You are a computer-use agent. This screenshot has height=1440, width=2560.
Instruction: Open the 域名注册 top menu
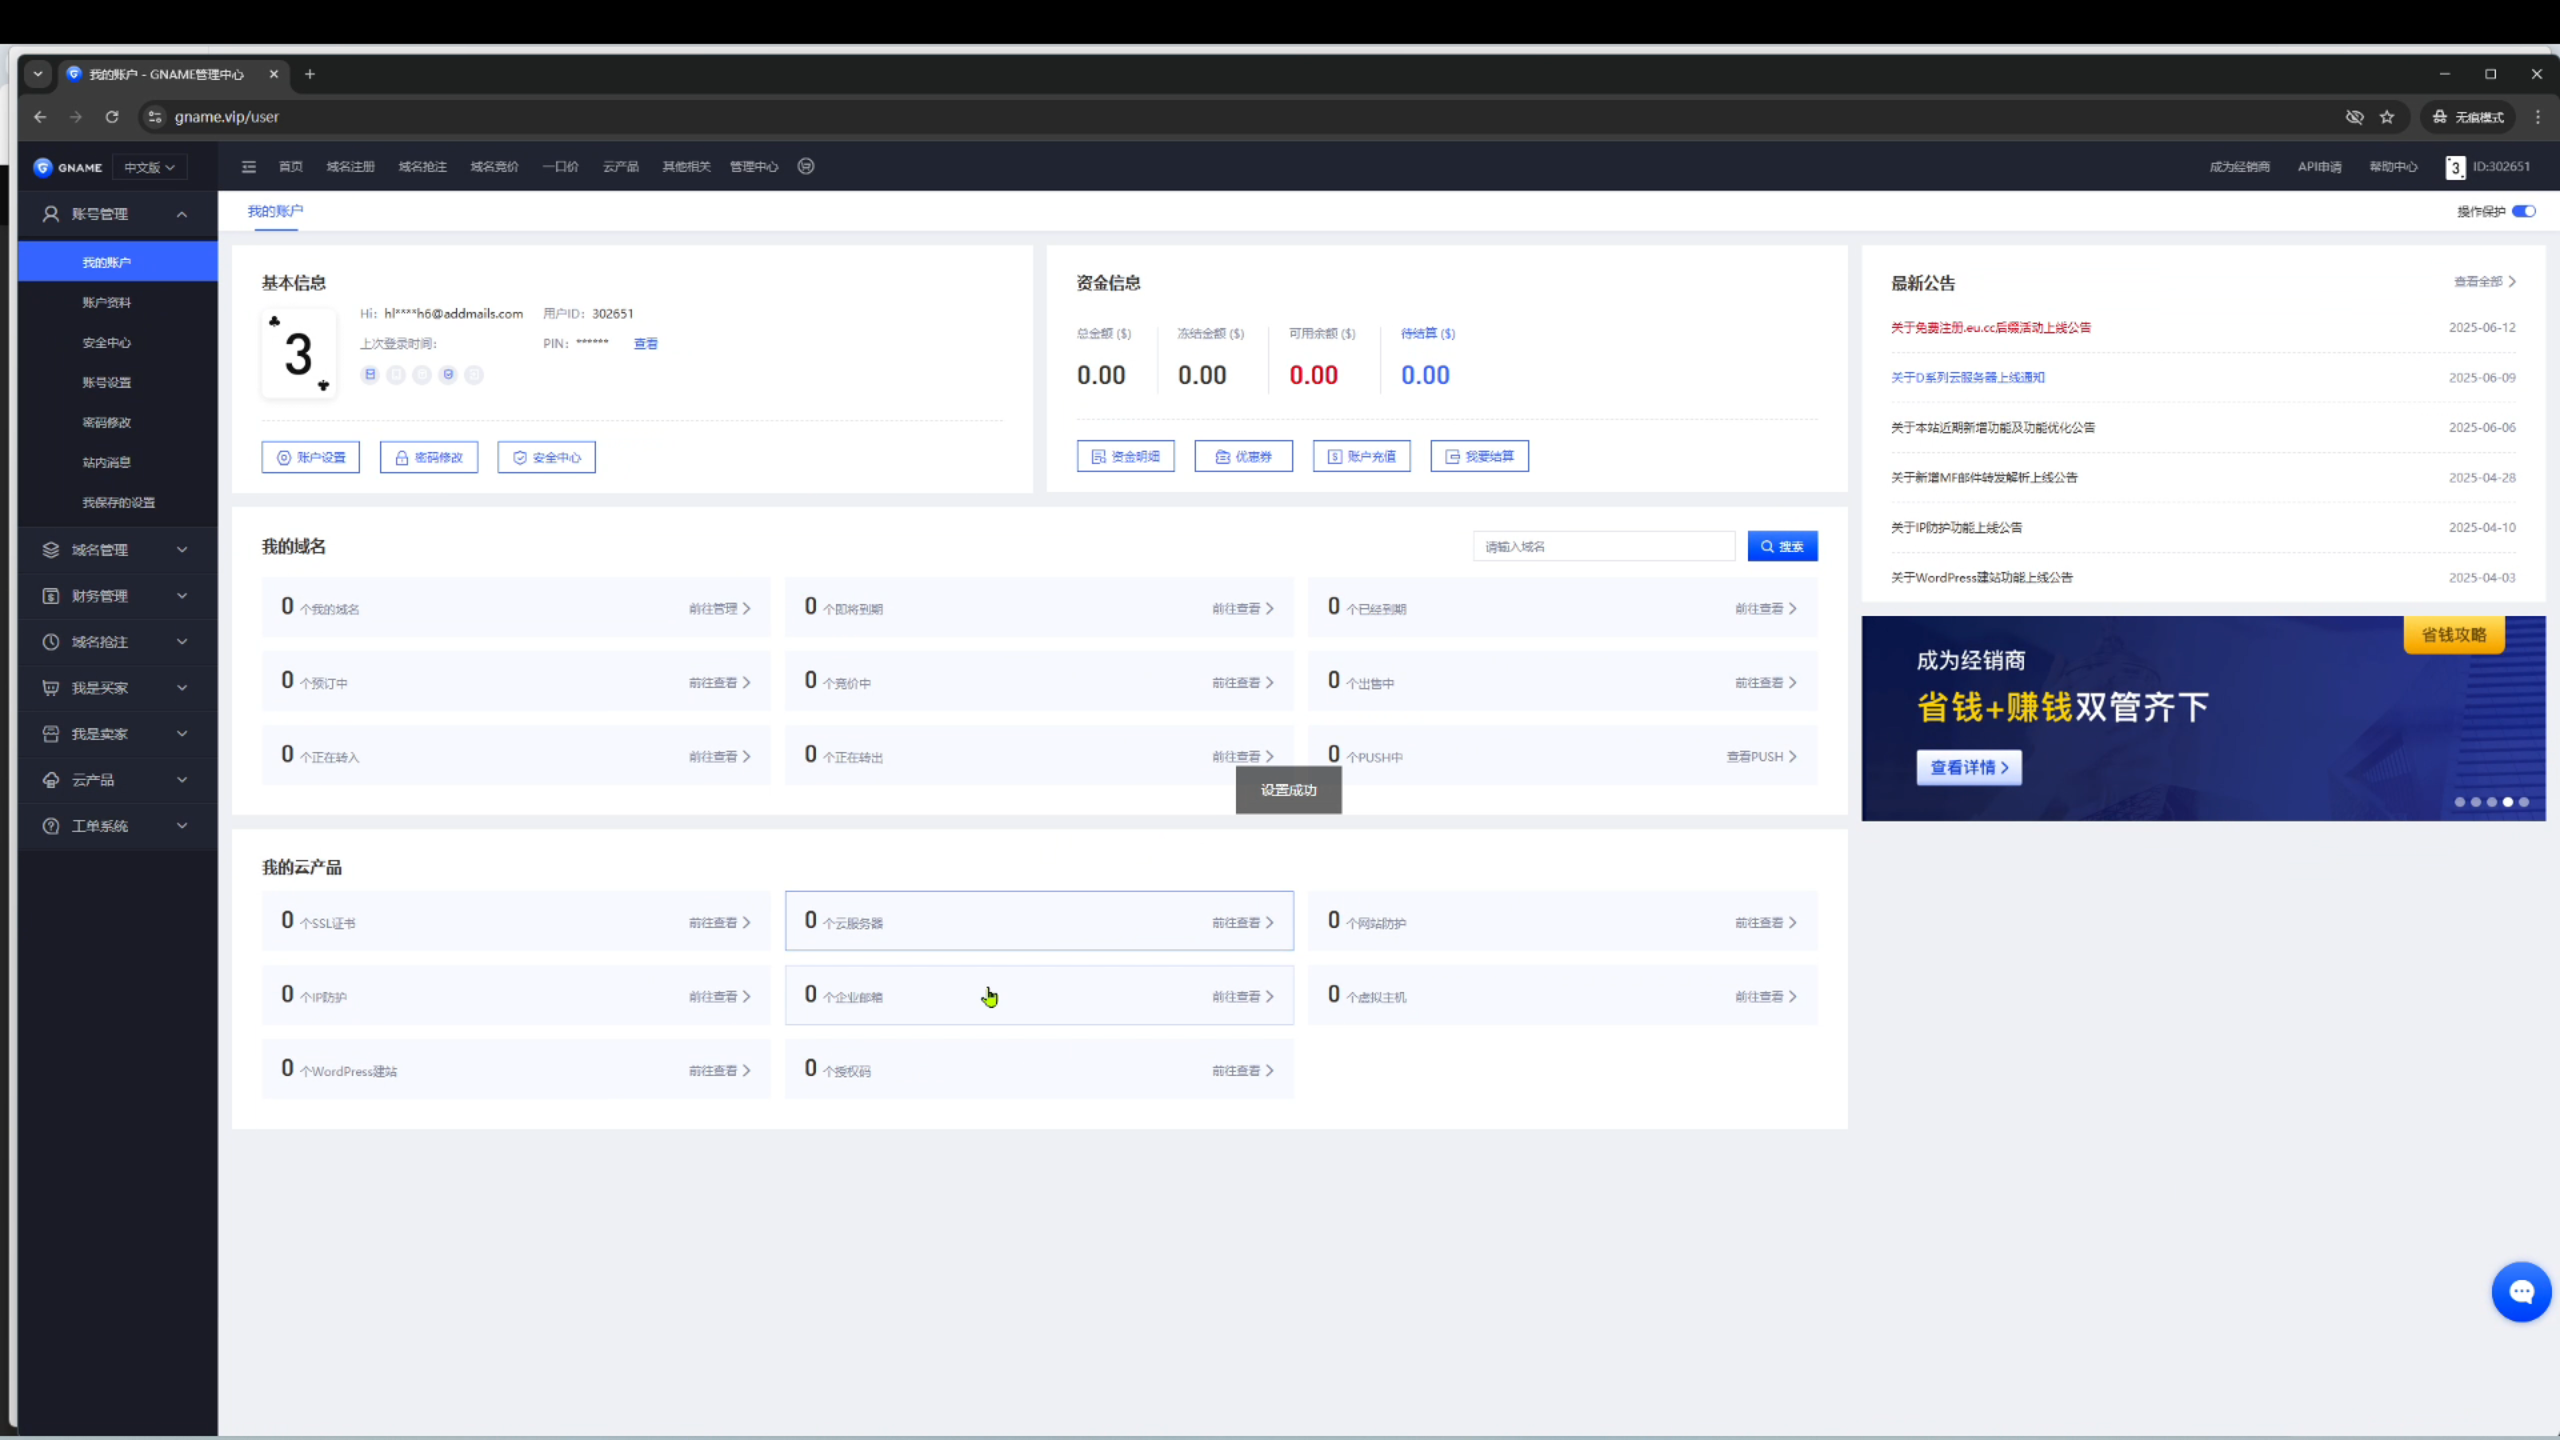point(350,167)
